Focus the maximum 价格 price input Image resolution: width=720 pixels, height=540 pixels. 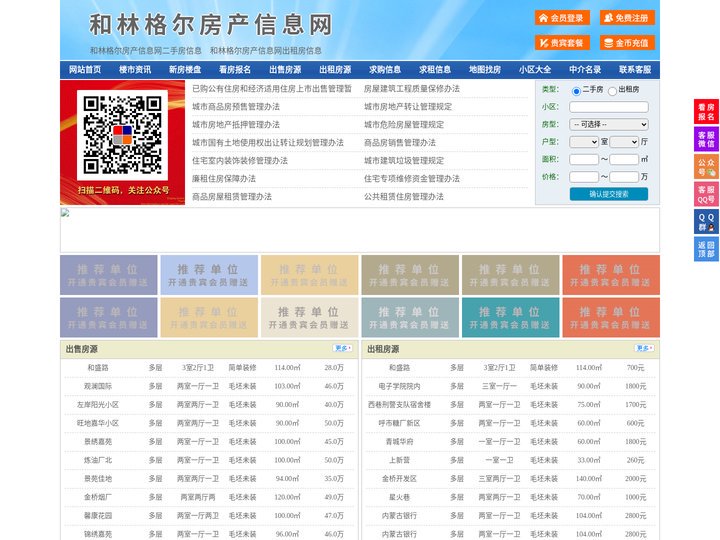point(624,177)
